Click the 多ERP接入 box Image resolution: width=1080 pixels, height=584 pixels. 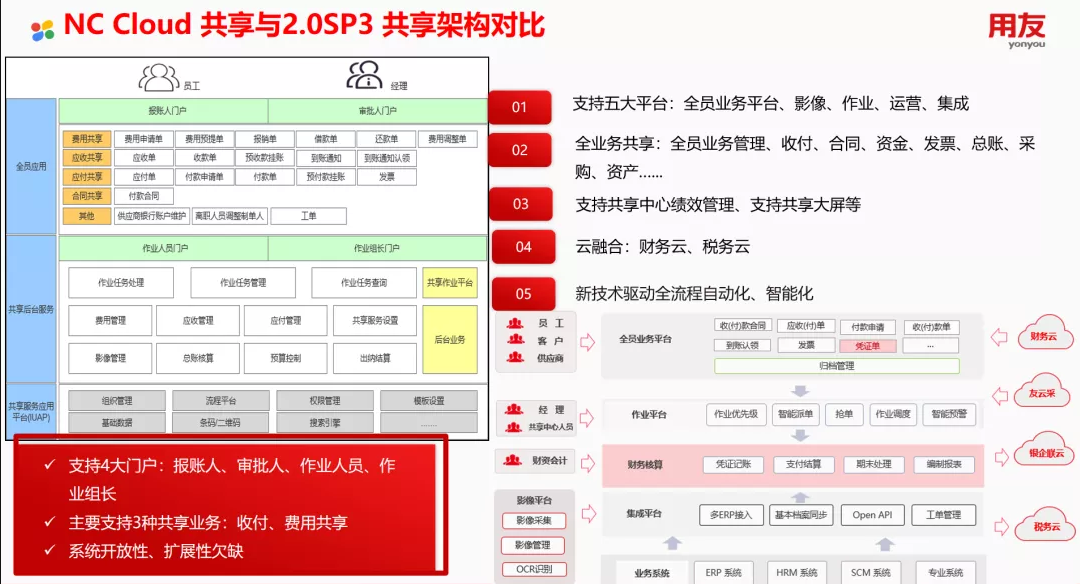click(x=731, y=515)
